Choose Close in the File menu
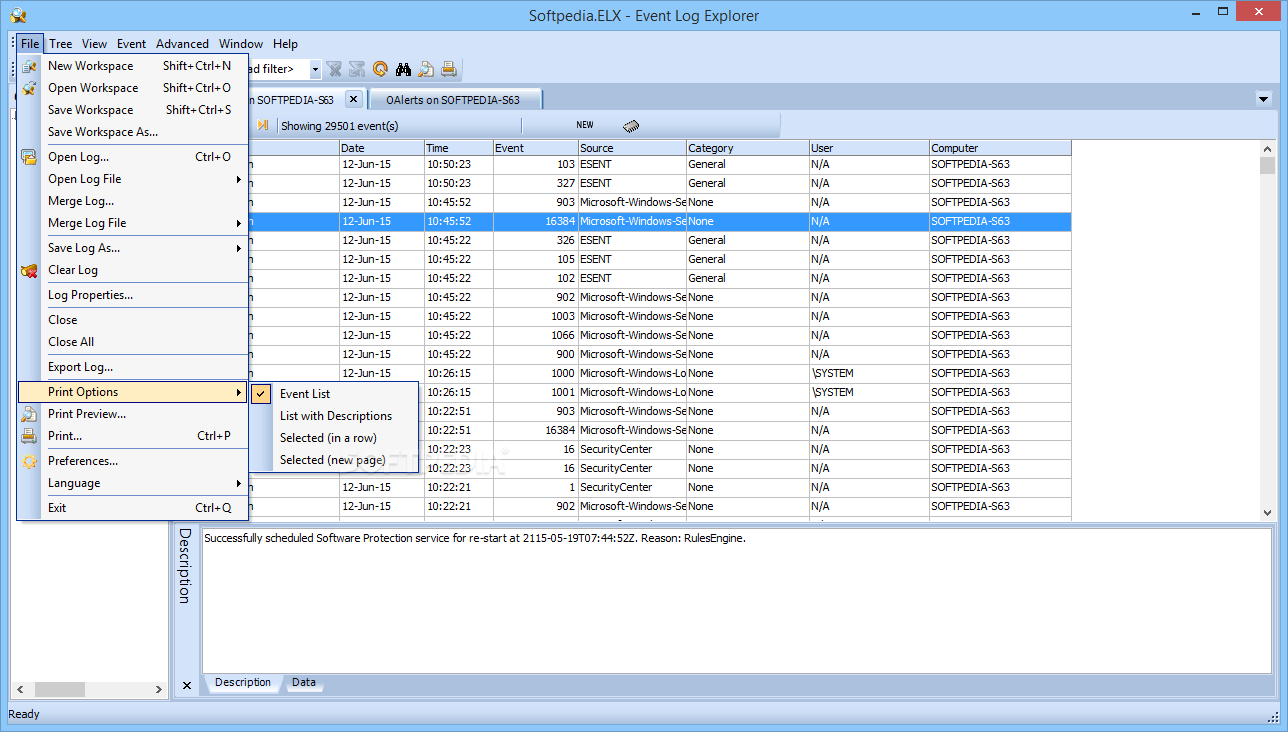 click(132, 320)
